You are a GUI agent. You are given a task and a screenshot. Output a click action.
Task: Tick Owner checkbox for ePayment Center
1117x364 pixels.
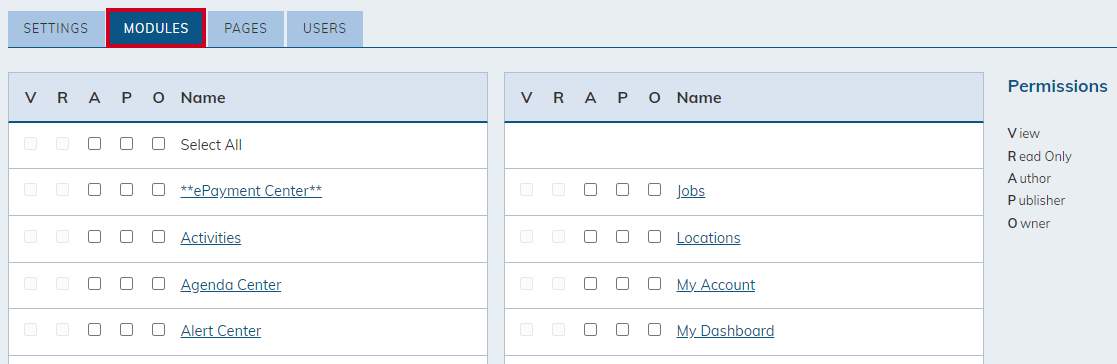click(158, 190)
